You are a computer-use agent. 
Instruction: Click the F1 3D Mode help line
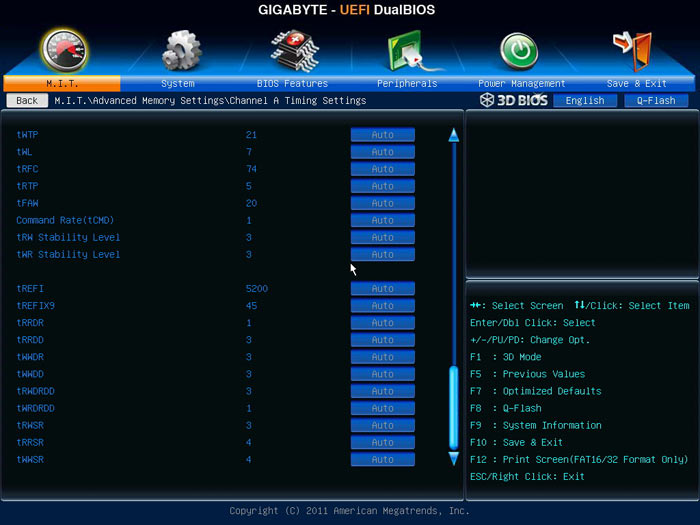click(x=506, y=357)
